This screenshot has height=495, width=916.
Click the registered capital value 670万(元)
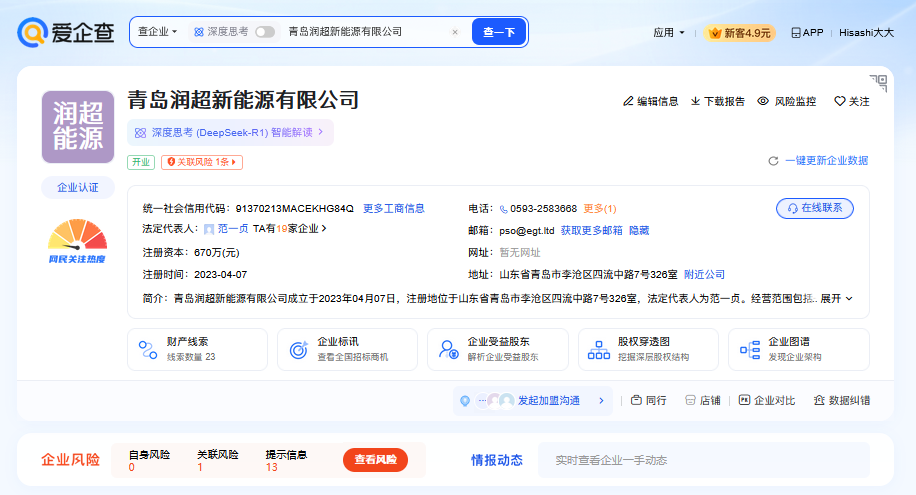click(217, 253)
